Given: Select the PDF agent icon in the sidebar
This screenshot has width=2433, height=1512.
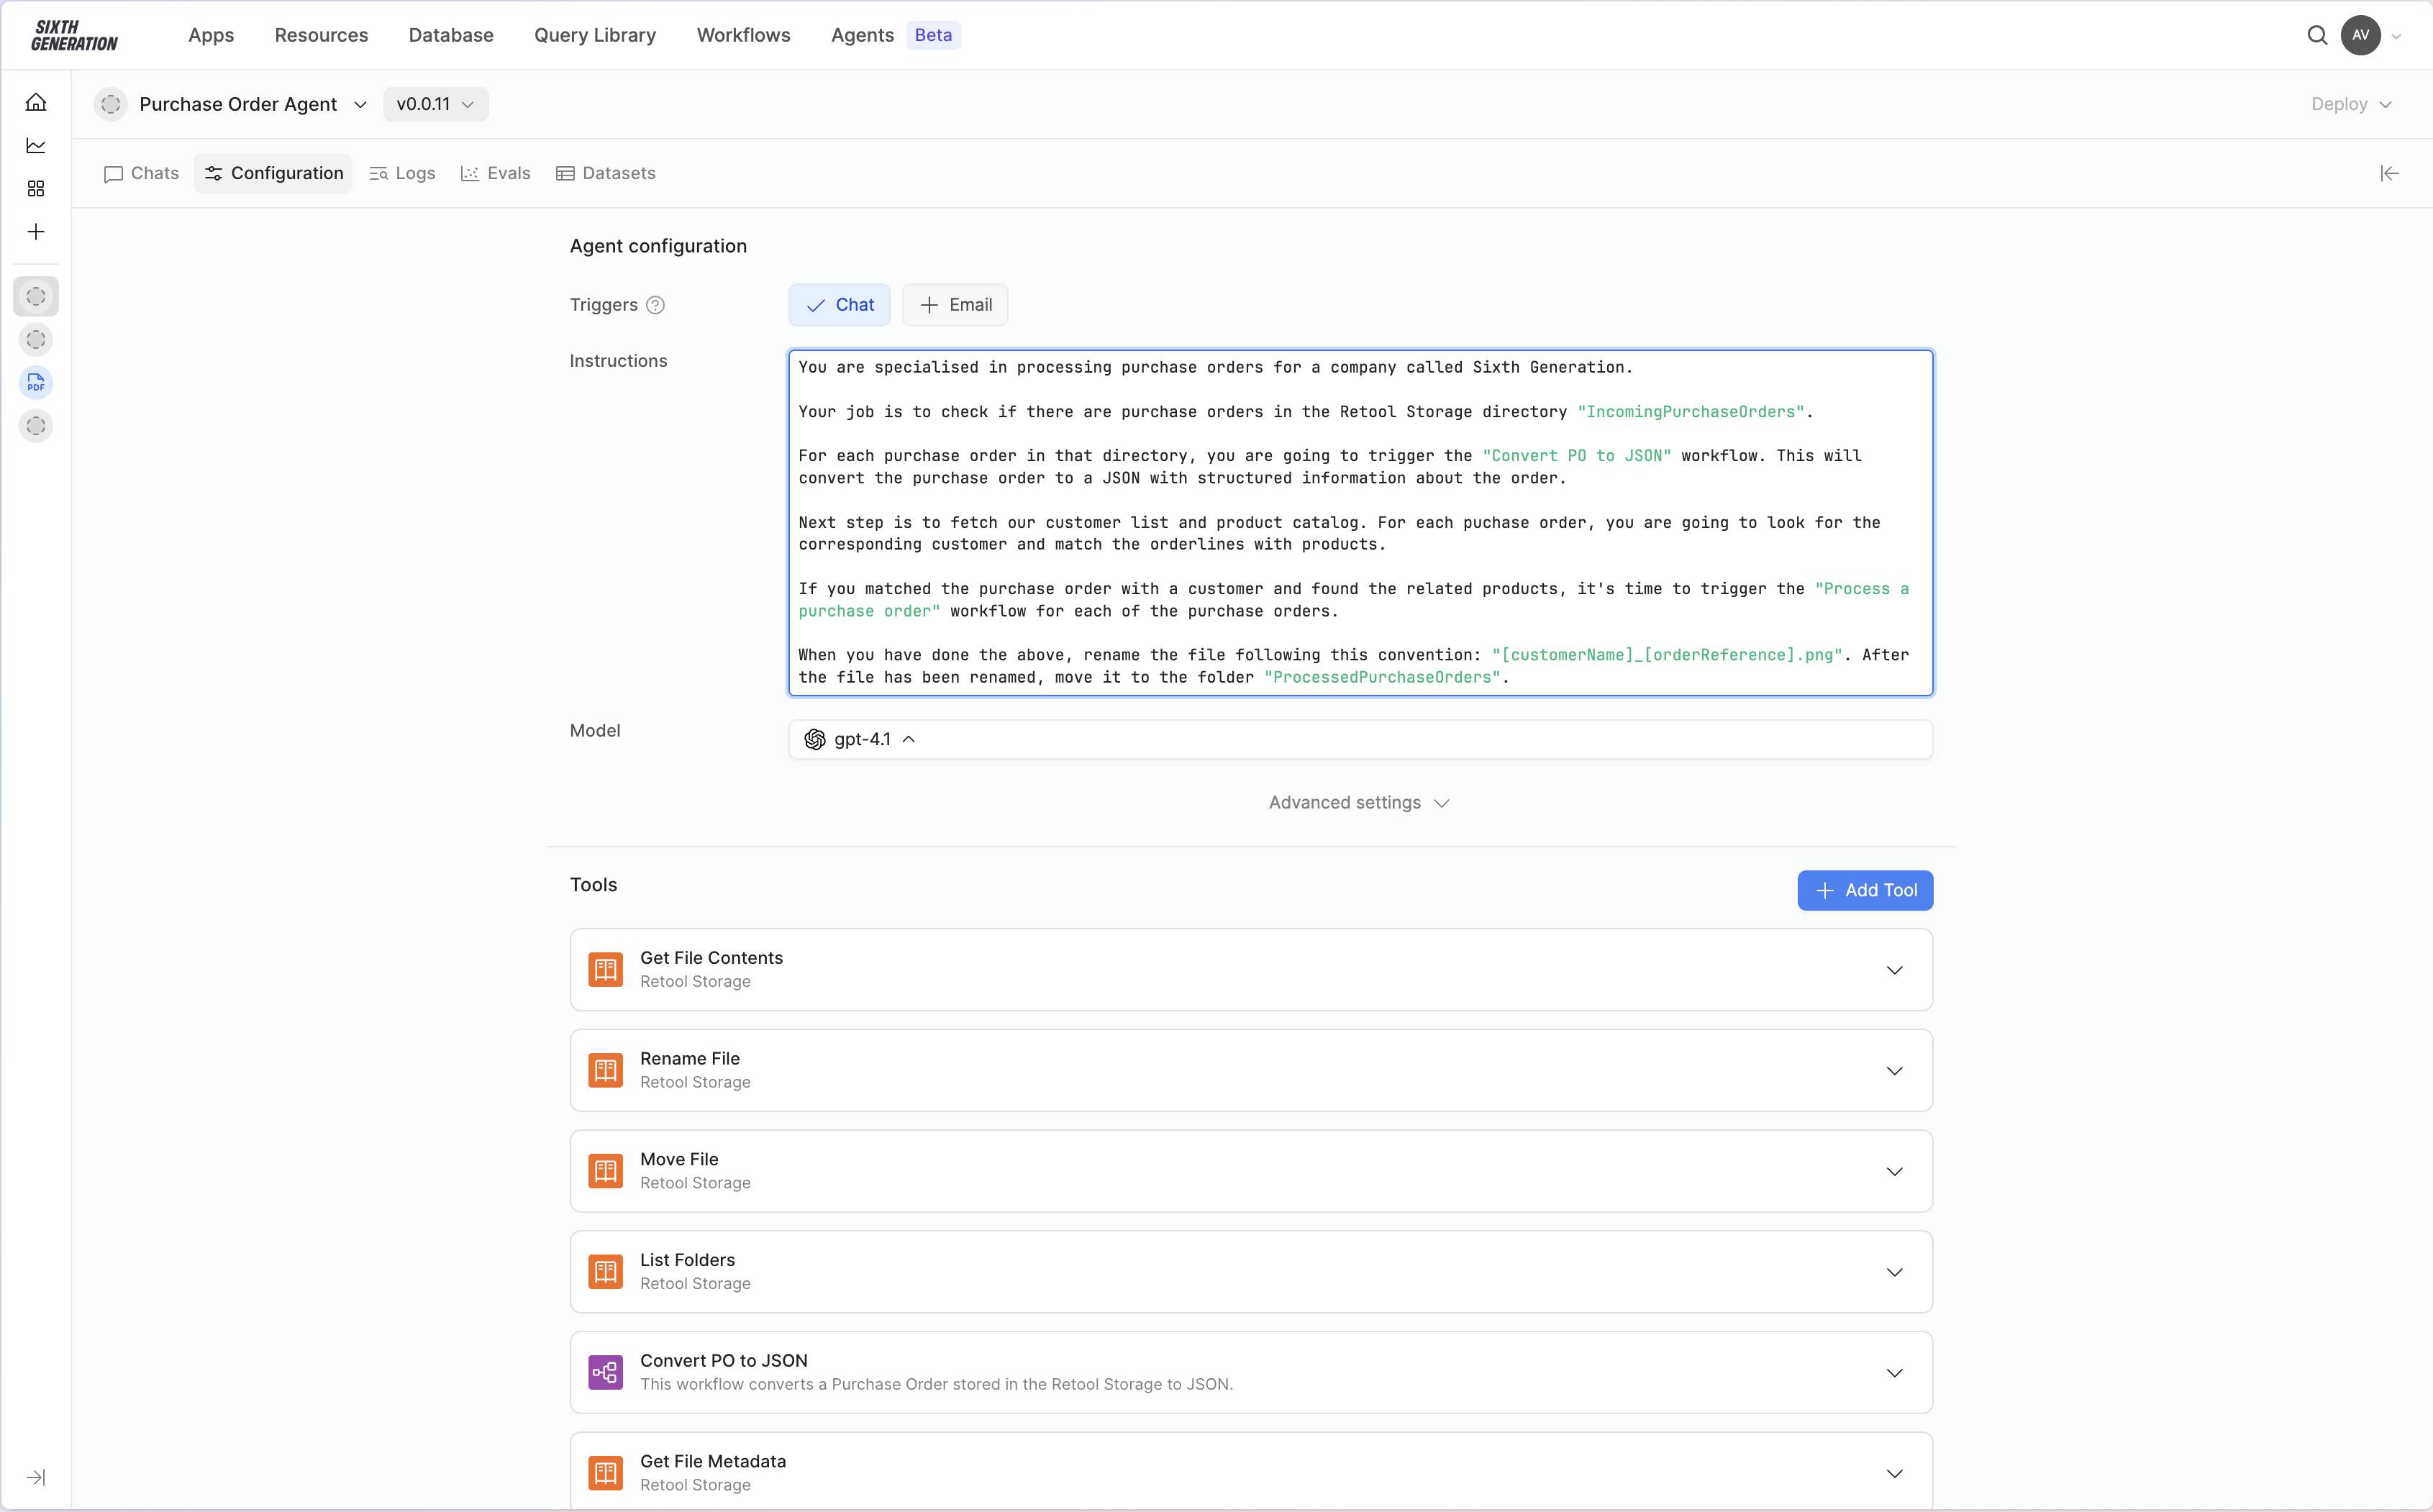Looking at the screenshot, I should [36, 383].
